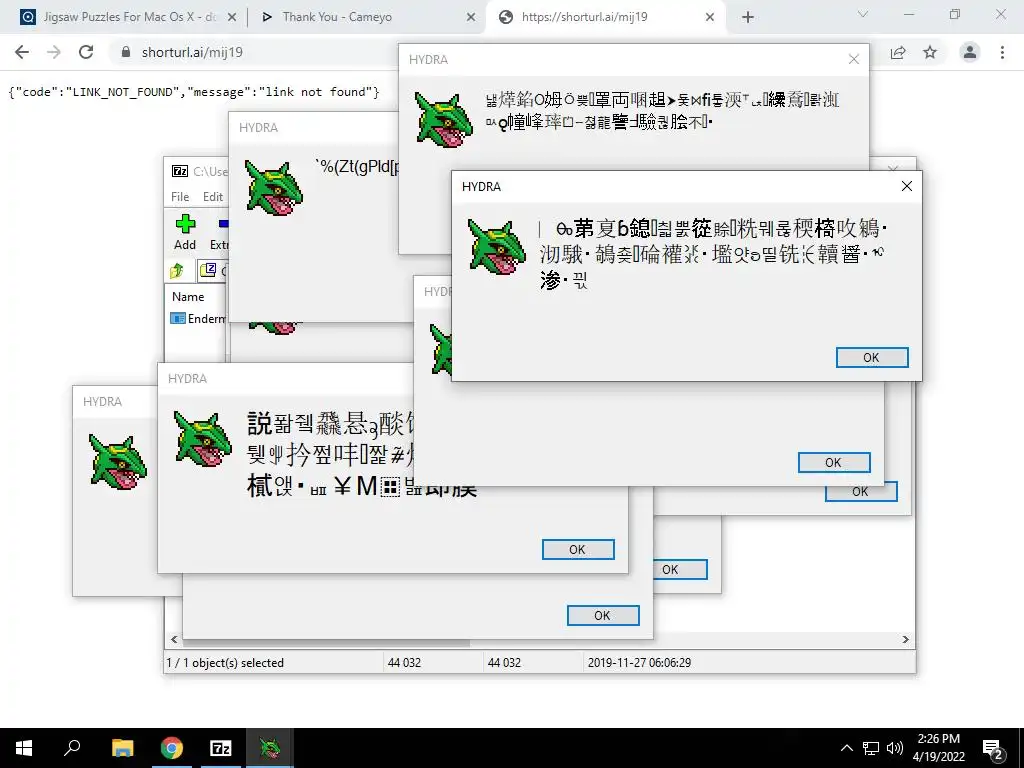Click the 7-Zip taskbar icon
The width and height of the screenshot is (1024, 768).
[221, 748]
